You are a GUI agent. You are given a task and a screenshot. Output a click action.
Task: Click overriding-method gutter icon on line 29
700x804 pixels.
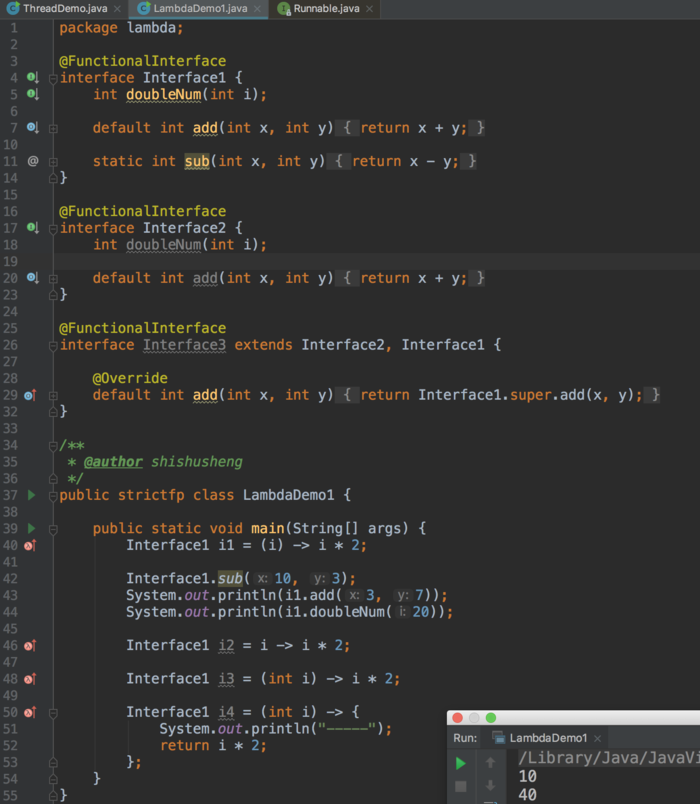[30, 395]
